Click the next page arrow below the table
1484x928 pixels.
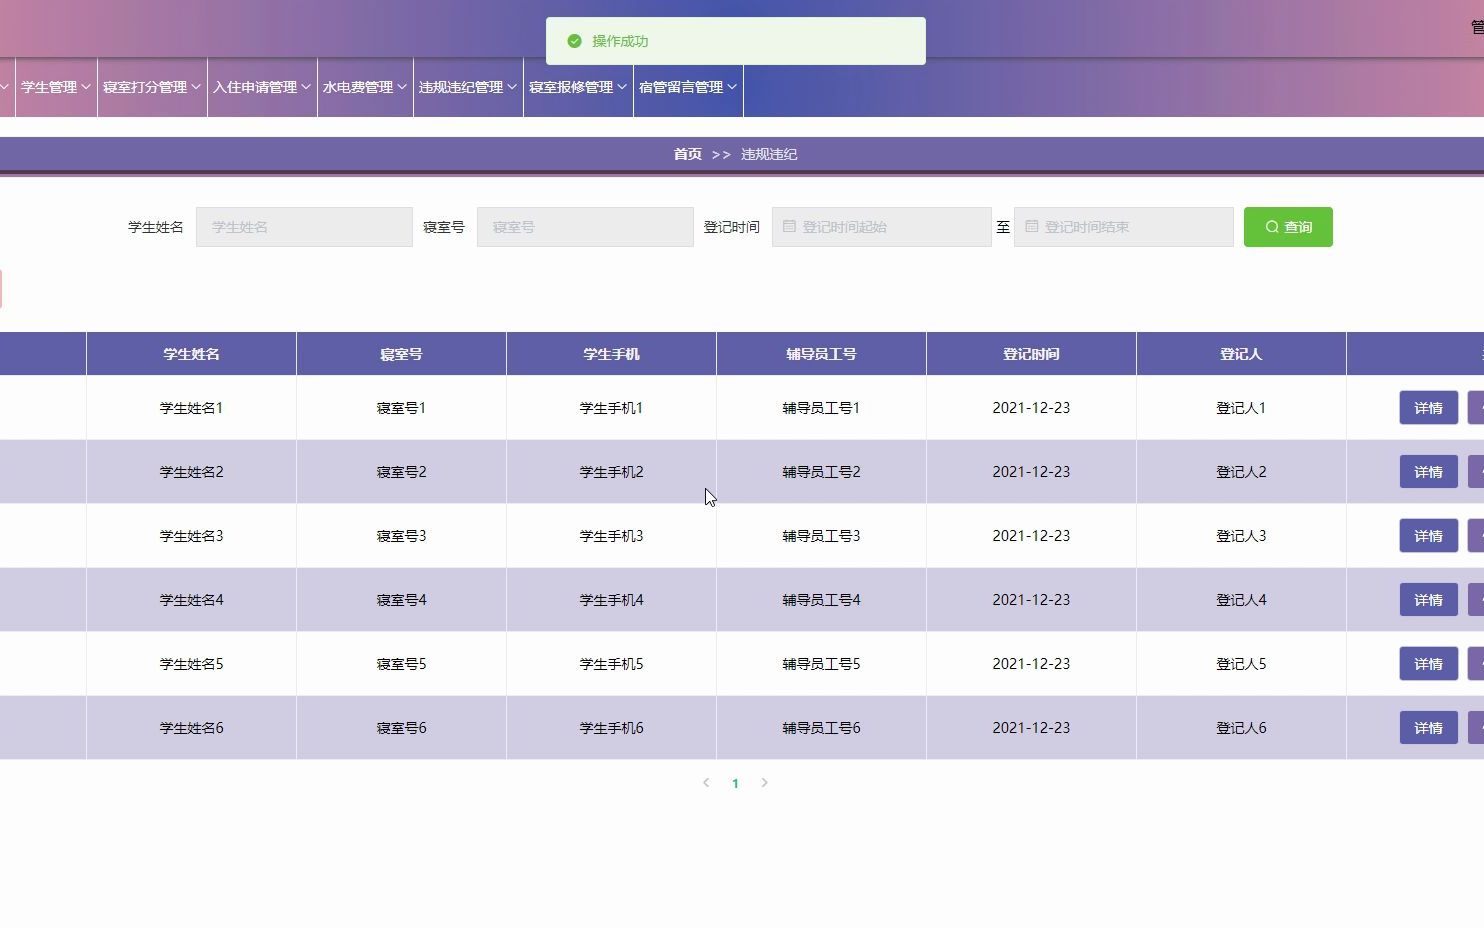pos(765,783)
